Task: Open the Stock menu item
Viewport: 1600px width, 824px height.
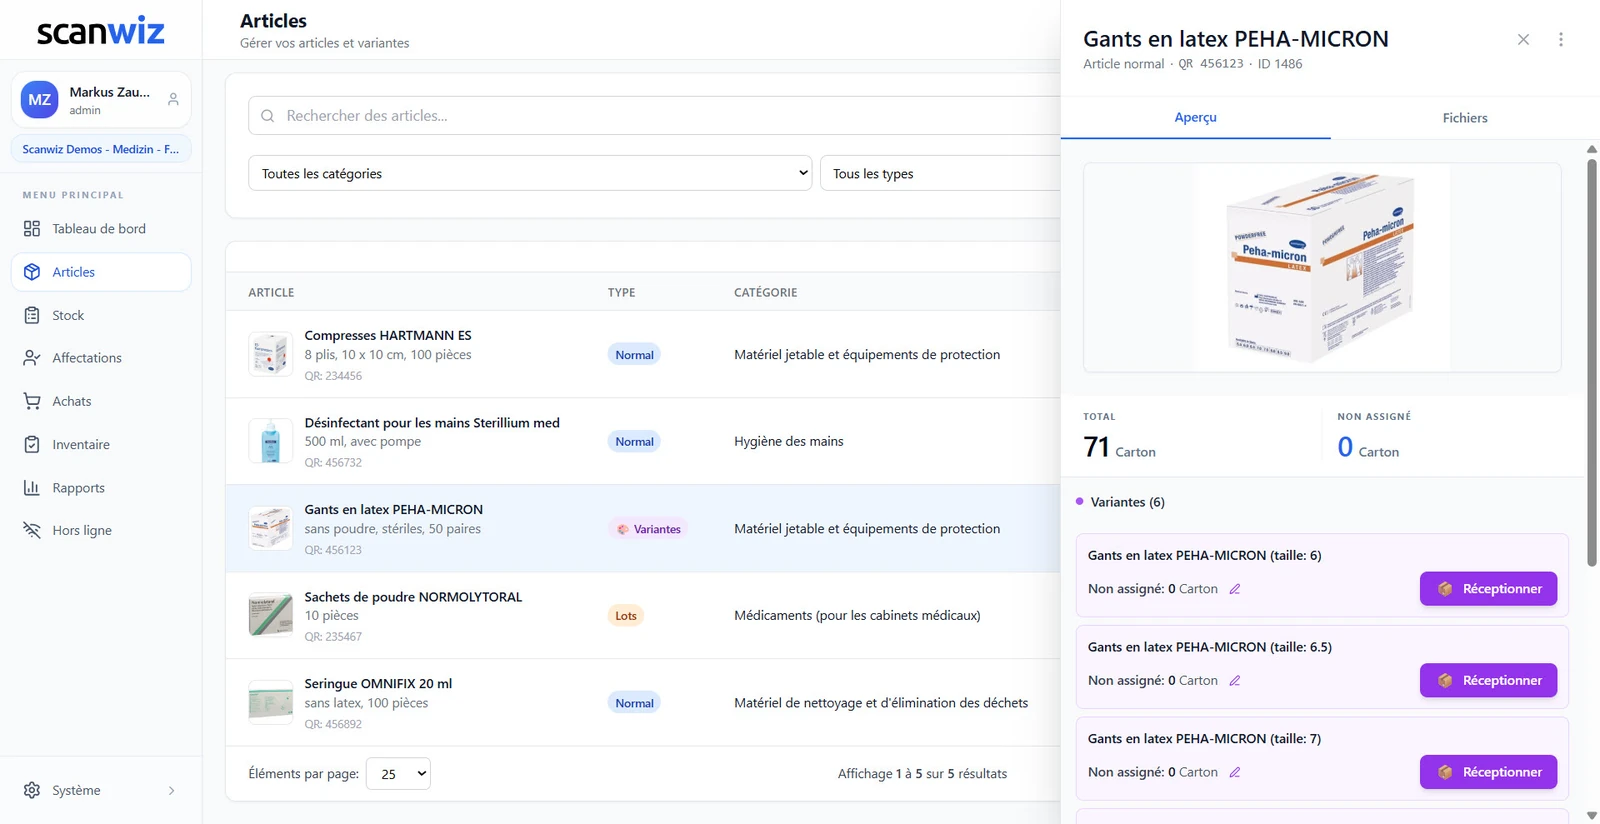Action: click(x=101, y=315)
